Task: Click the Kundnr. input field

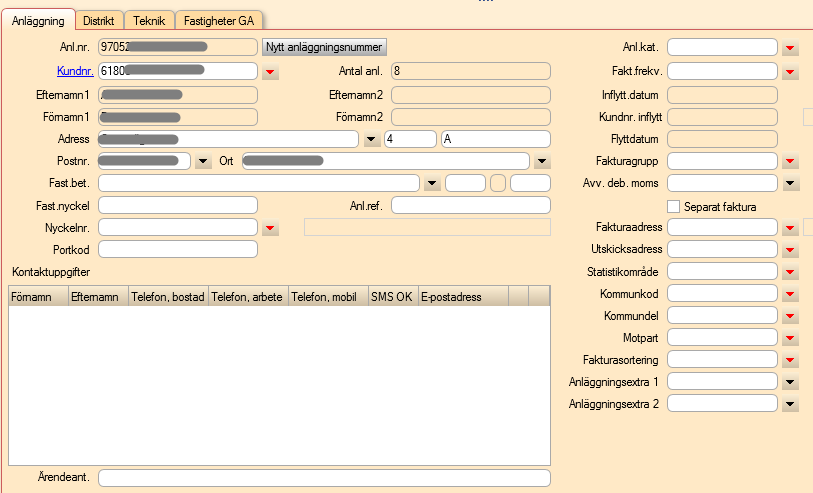Action: [x=178, y=71]
